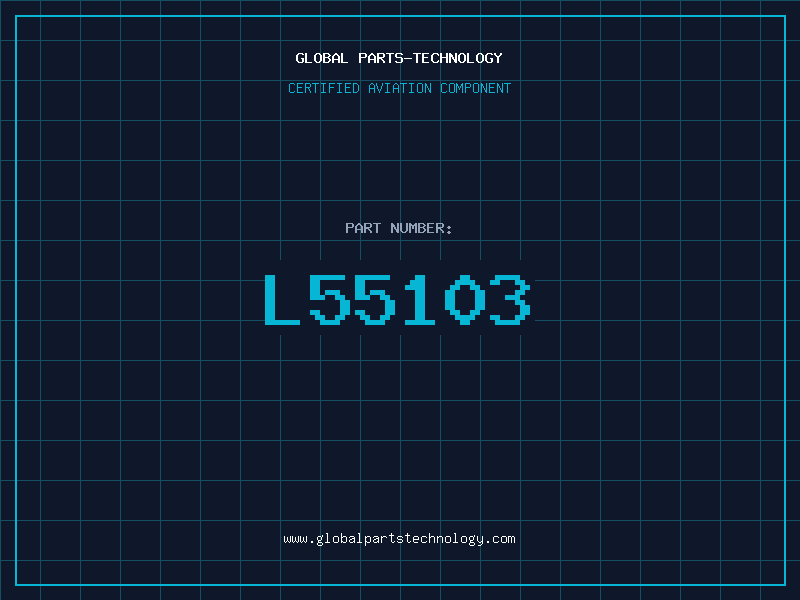800x600 pixels.
Task: Click the 'PART NUMBER:' label
Action: point(398,228)
